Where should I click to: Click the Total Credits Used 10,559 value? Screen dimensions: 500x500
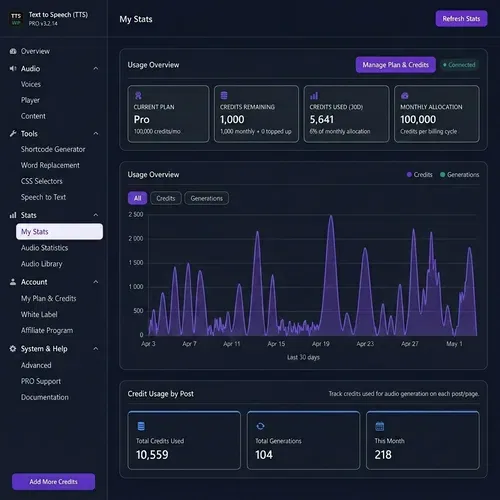coord(152,455)
